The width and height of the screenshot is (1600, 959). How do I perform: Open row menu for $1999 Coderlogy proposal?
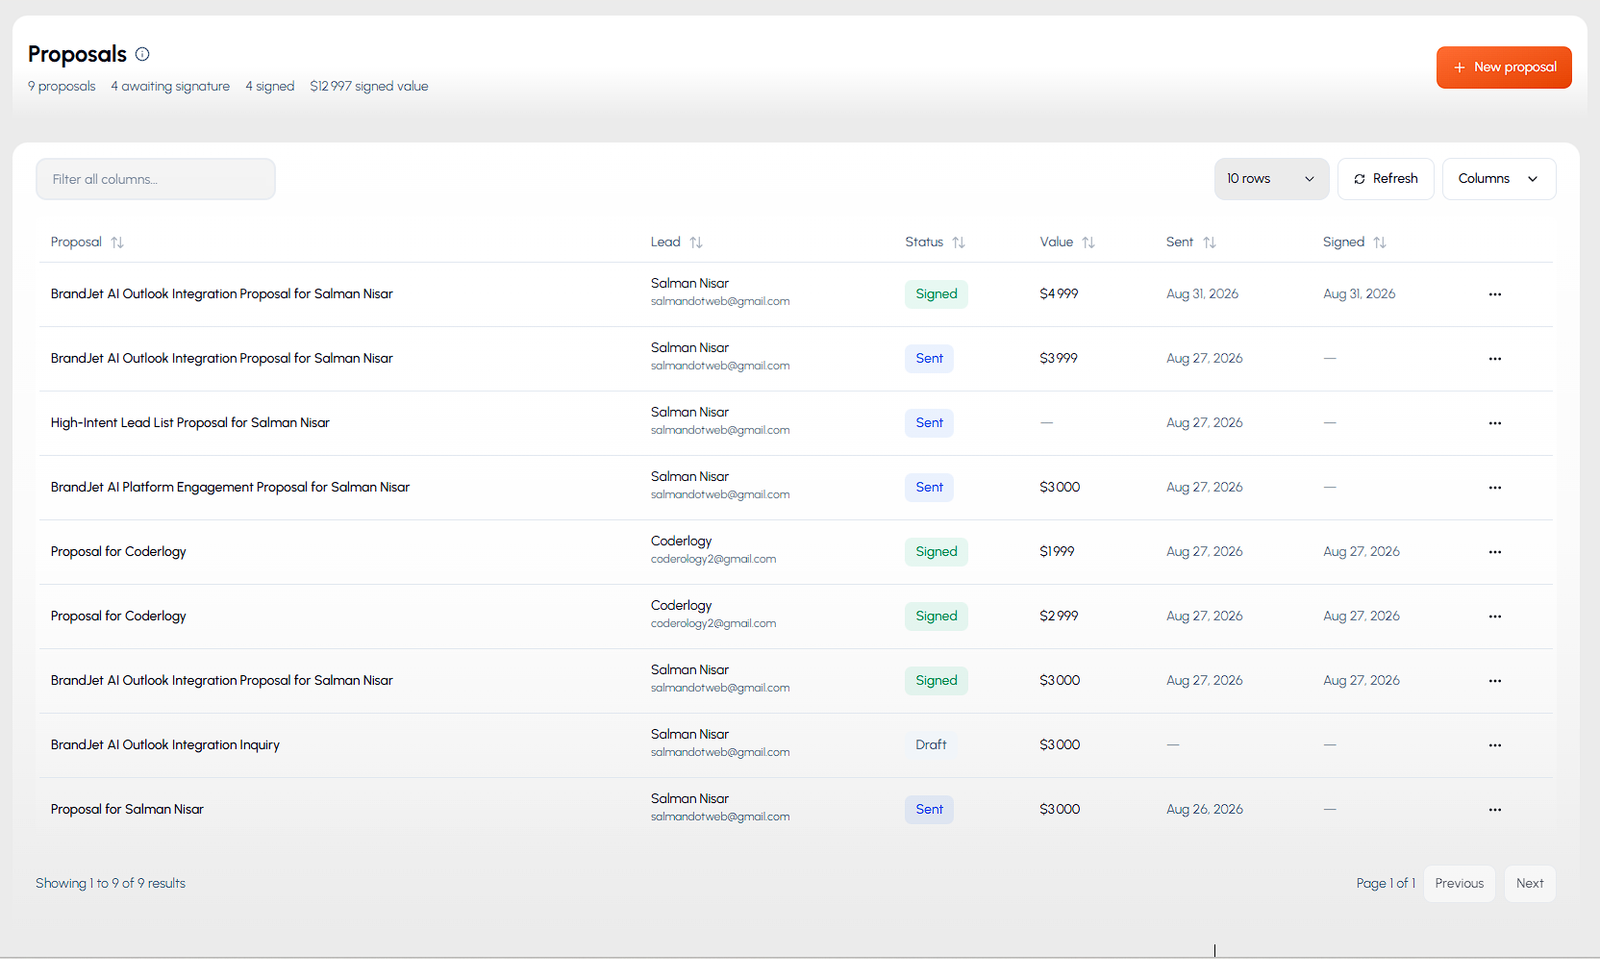click(1495, 552)
